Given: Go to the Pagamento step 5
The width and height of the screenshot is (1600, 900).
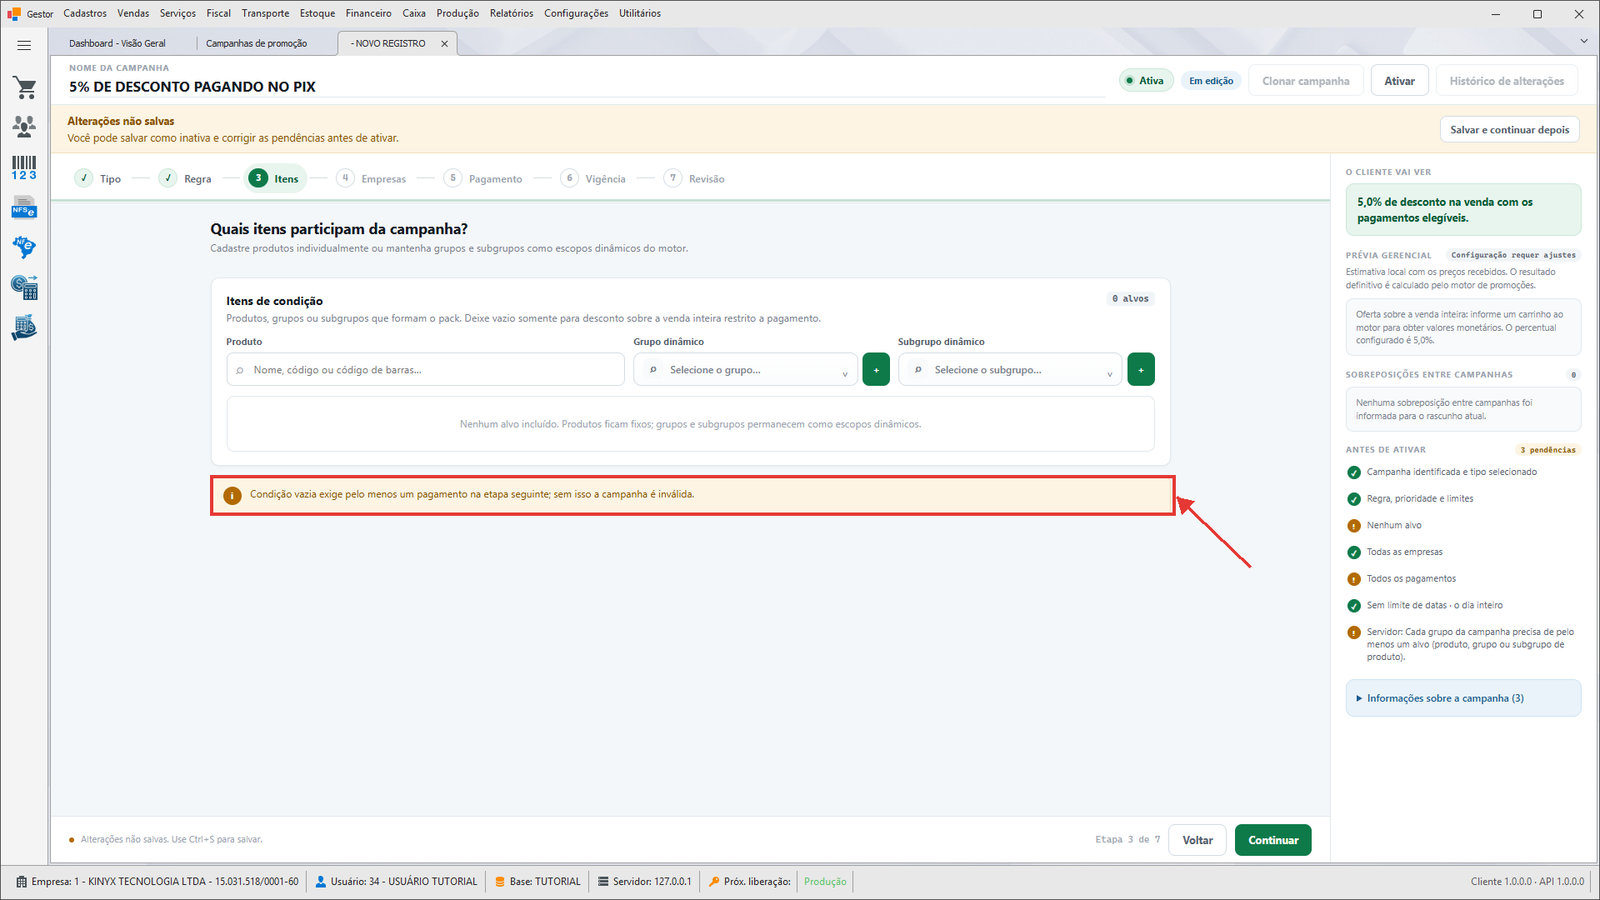Looking at the screenshot, I should click(x=484, y=179).
